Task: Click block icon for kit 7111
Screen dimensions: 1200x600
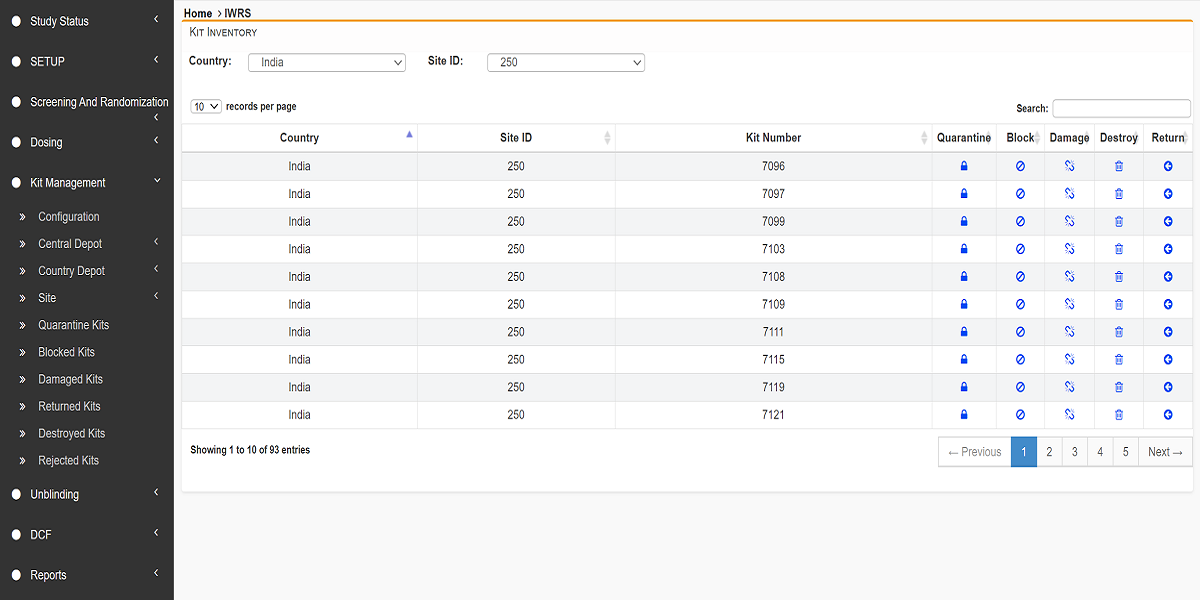Action: coord(1020,332)
